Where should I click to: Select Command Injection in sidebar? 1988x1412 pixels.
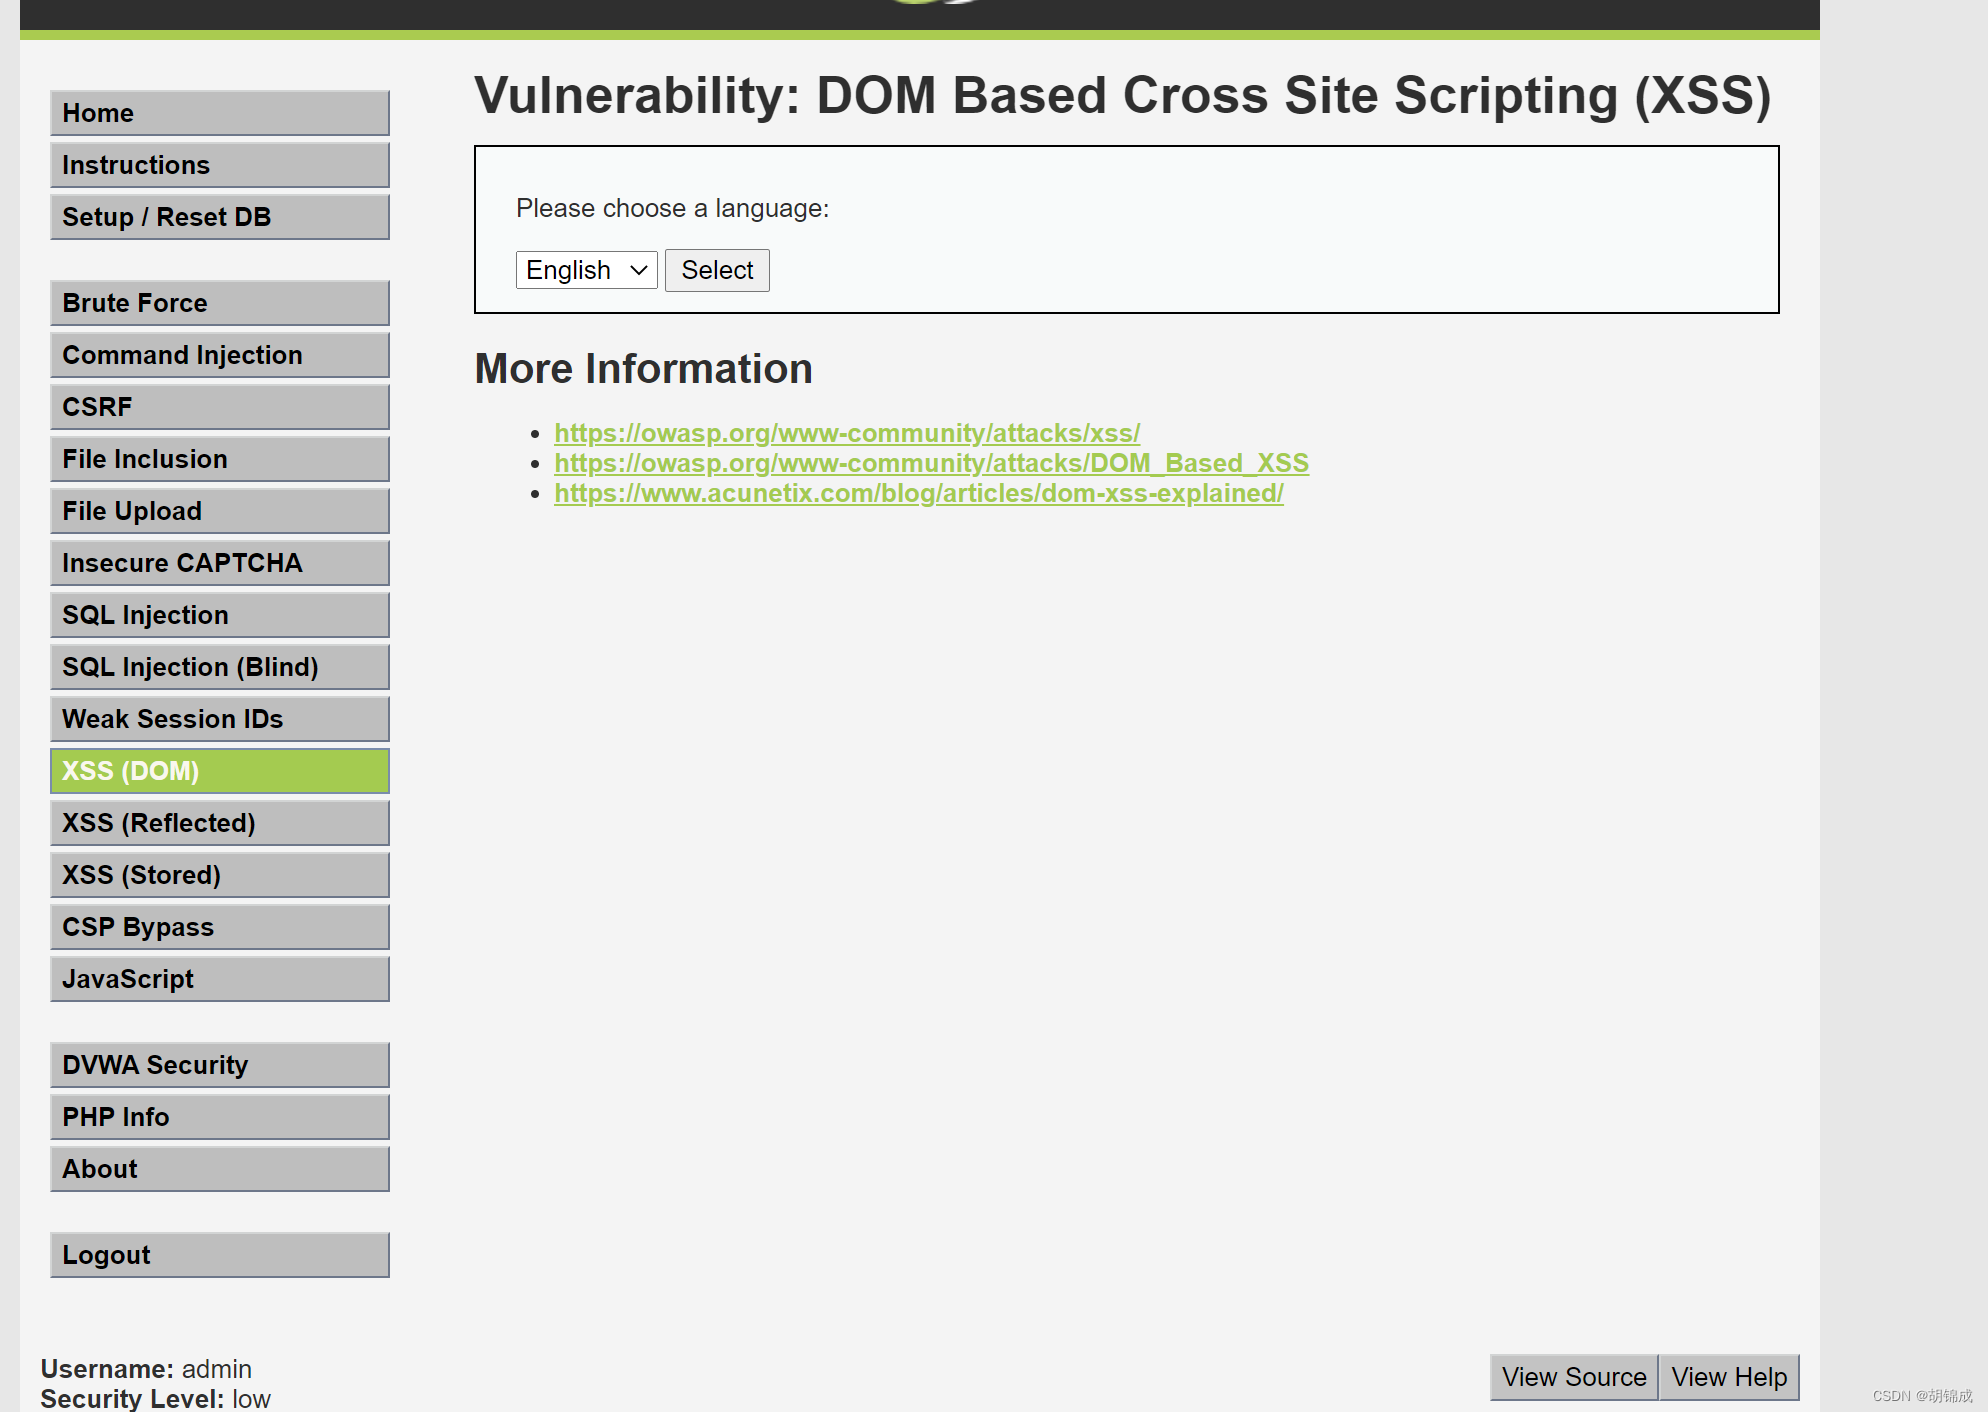(220, 355)
